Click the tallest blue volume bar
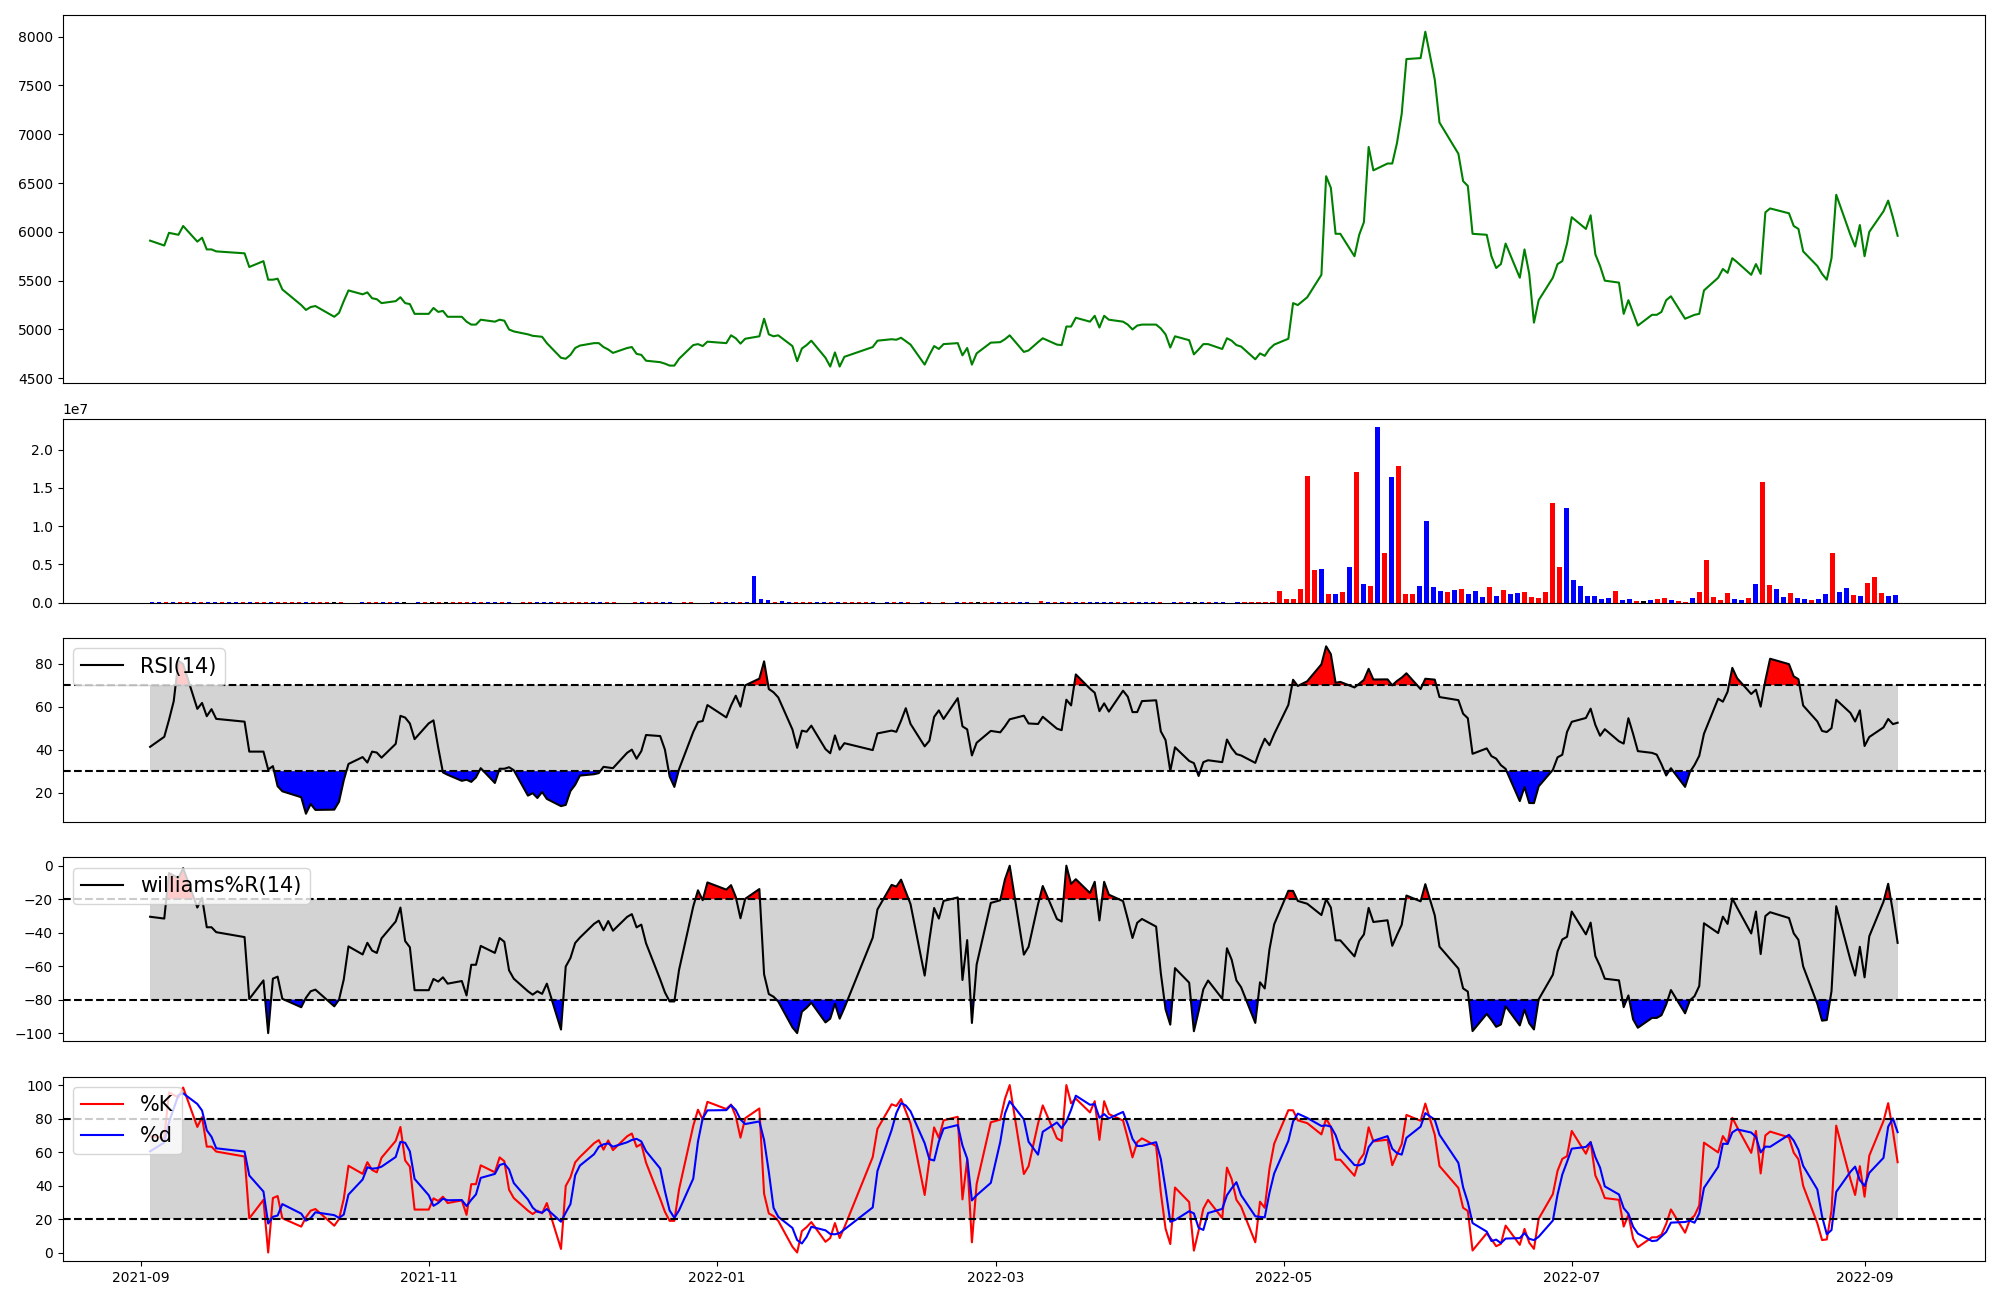Screen dimensions: 2000x1300 coord(1377,515)
